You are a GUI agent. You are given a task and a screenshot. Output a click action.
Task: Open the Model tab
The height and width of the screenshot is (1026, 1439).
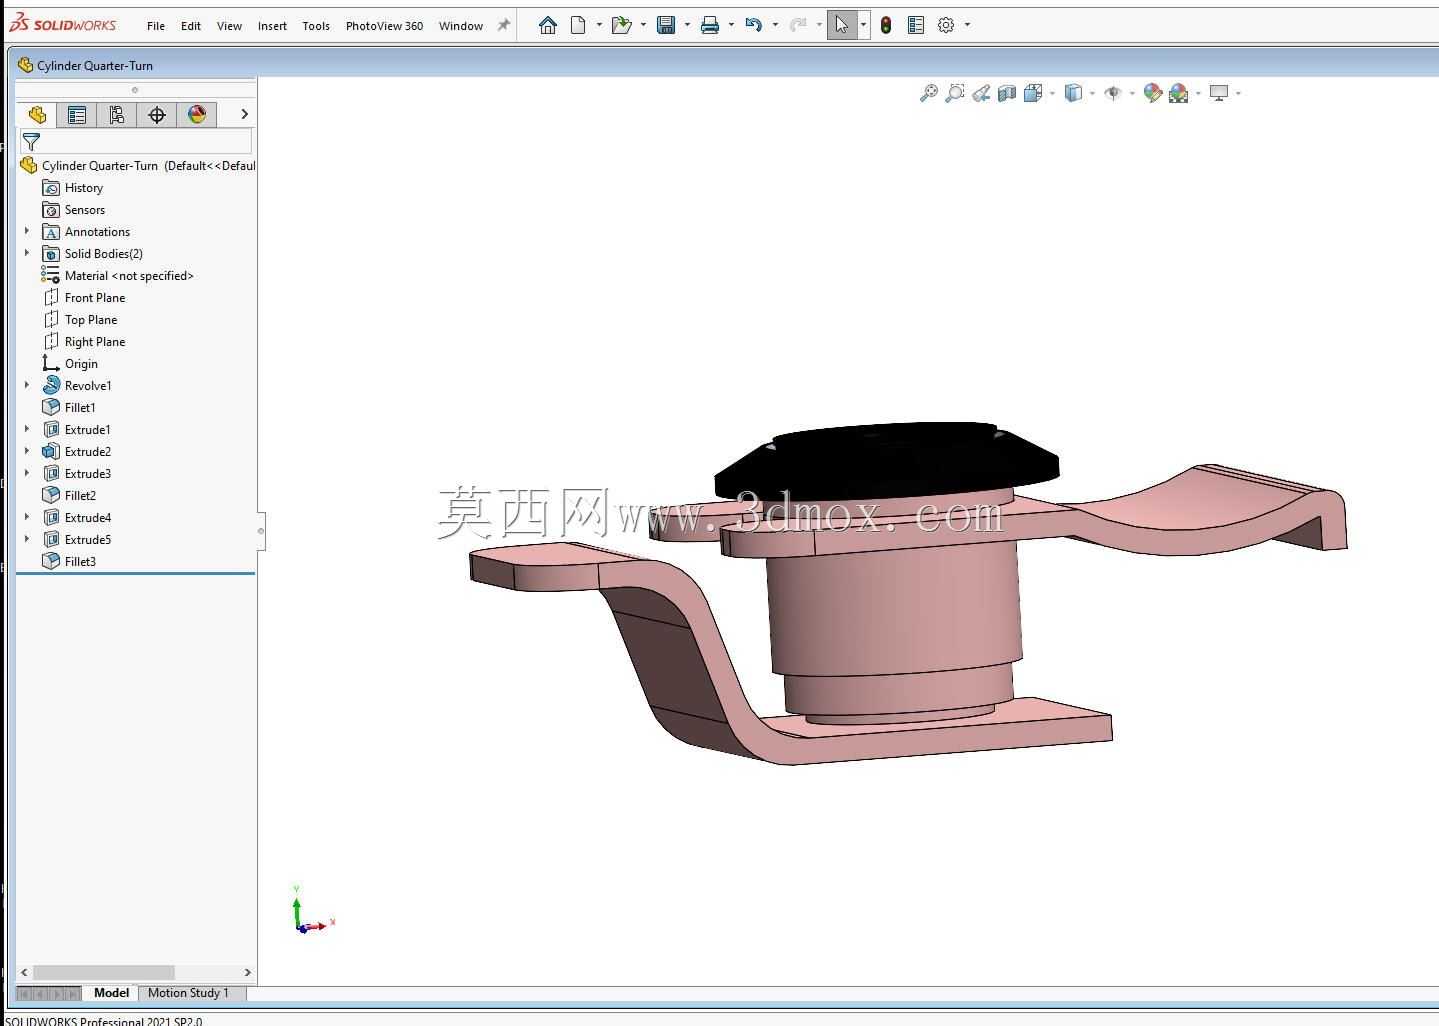pos(111,993)
